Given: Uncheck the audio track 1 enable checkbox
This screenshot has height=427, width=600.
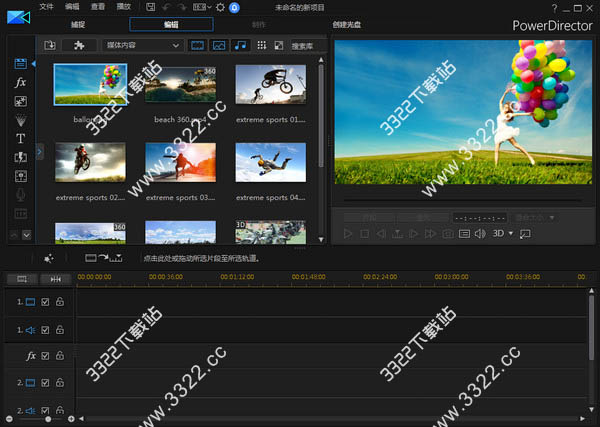Looking at the screenshot, I should pyautogui.click(x=45, y=330).
